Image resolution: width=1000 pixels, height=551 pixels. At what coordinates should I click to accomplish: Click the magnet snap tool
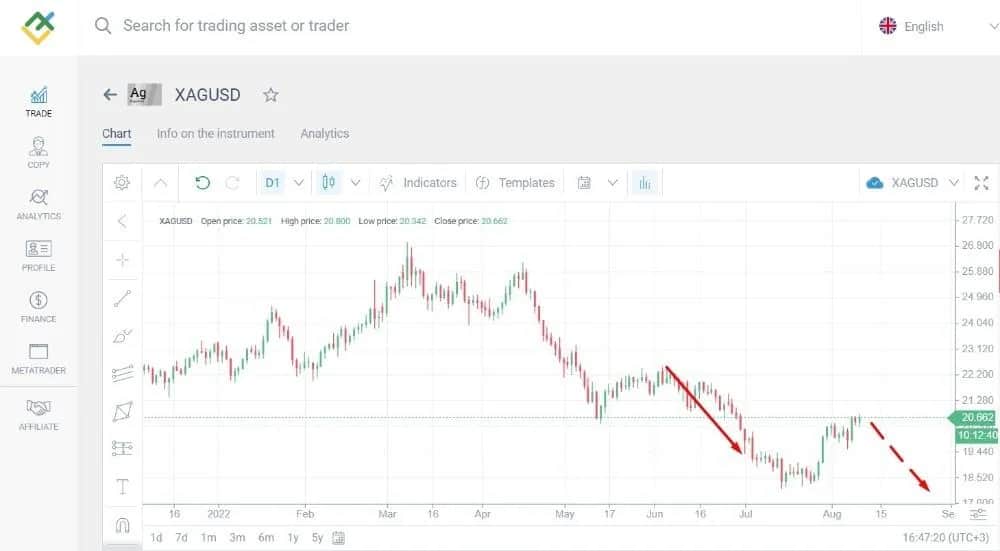click(123, 524)
